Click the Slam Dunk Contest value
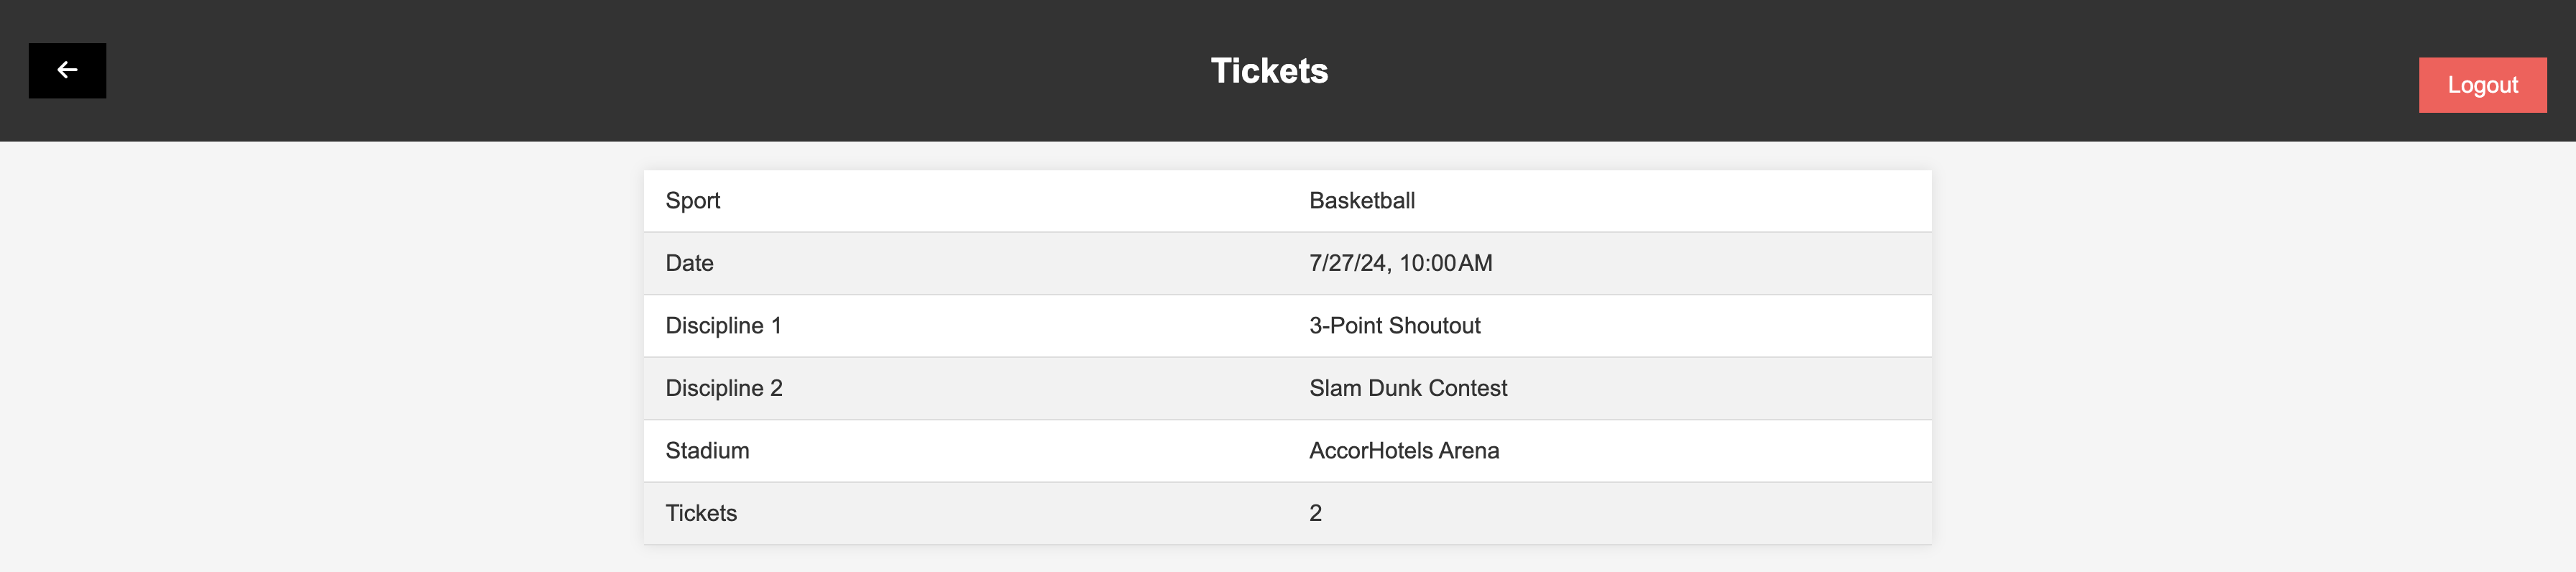This screenshot has height=572, width=2576. 1407,388
